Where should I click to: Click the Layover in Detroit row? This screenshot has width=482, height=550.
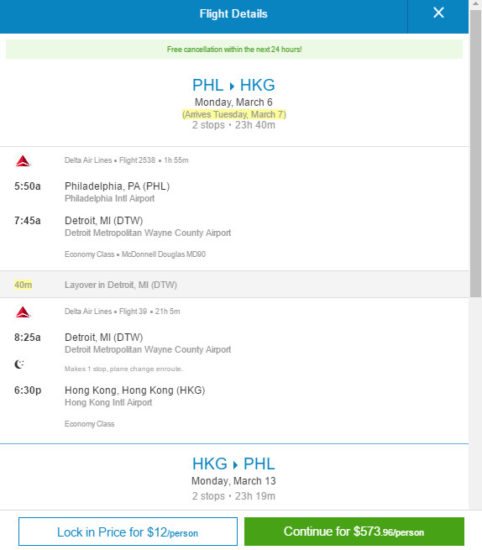click(x=234, y=284)
